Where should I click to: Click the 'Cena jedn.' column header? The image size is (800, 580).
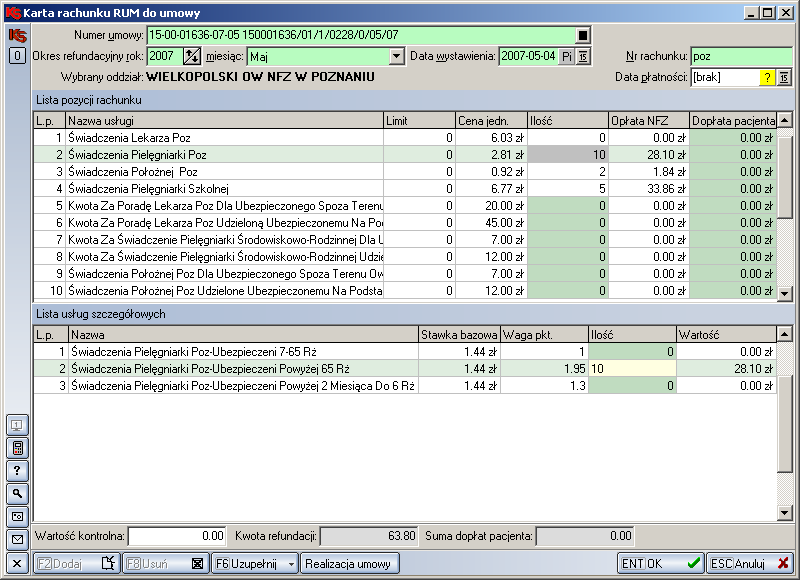click(x=491, y=121)
